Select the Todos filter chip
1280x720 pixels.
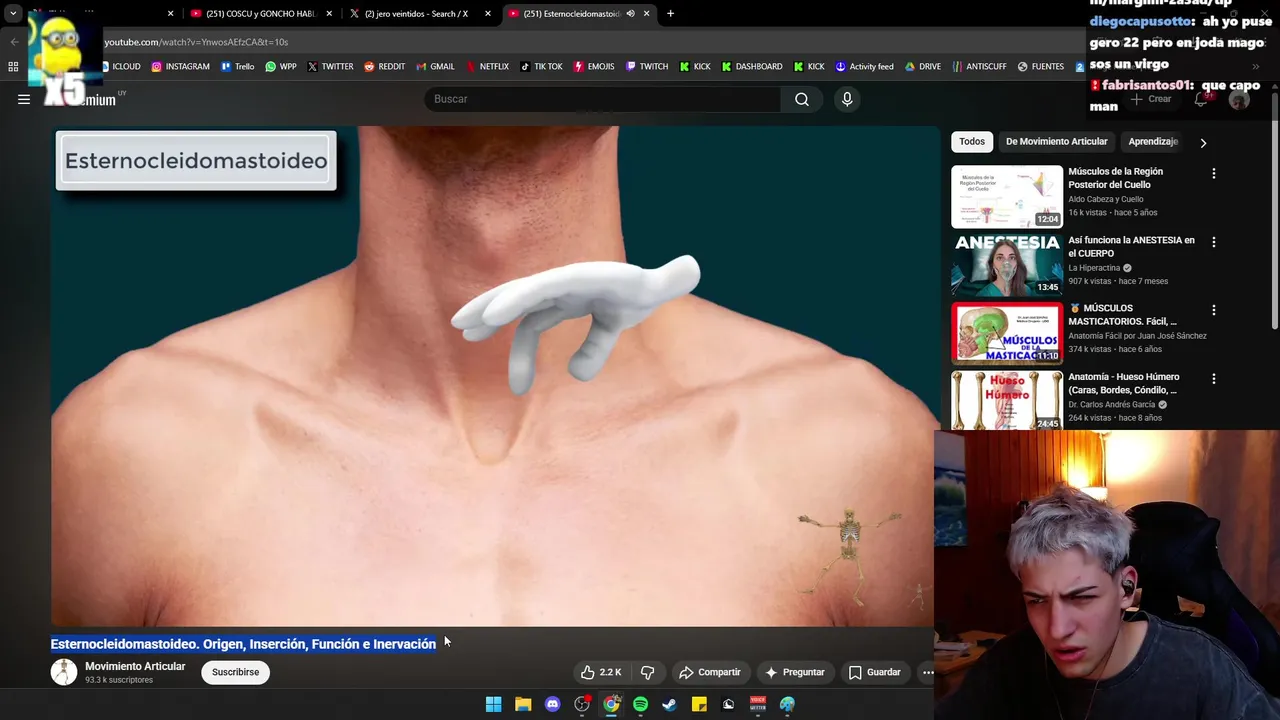pyautogui.click(x=972, y=142)
